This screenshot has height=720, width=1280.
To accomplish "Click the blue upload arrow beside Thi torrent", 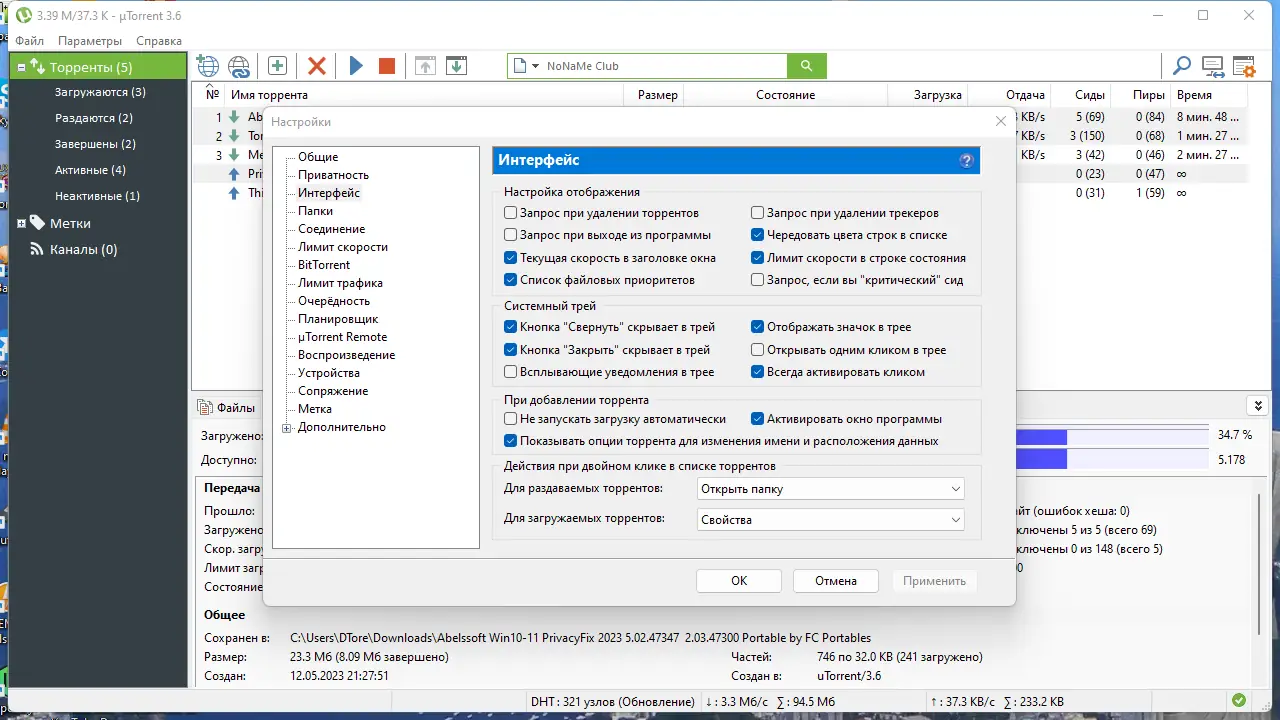I will point(235,193).
